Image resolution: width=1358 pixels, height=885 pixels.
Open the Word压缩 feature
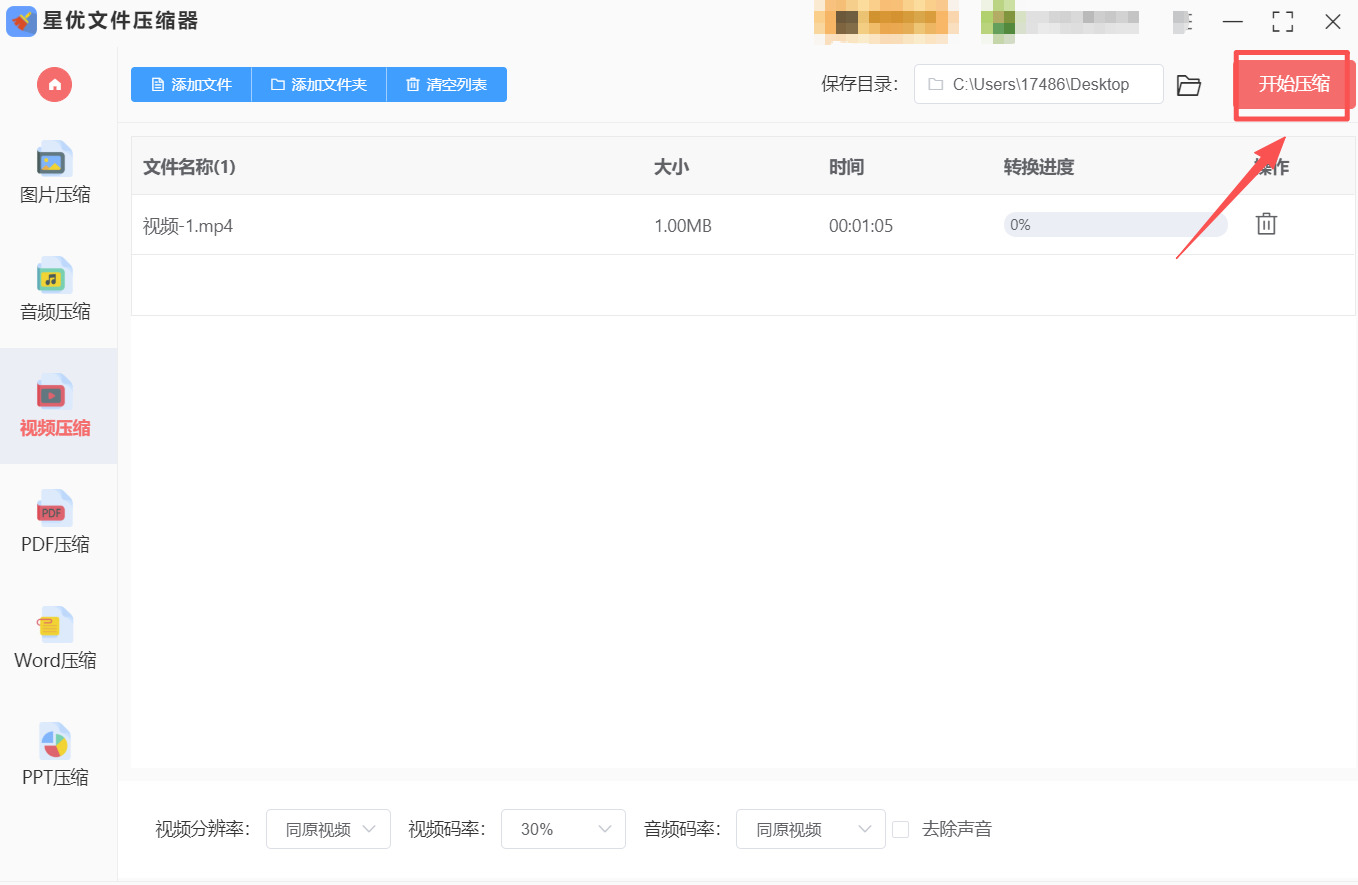coord(54,640)
